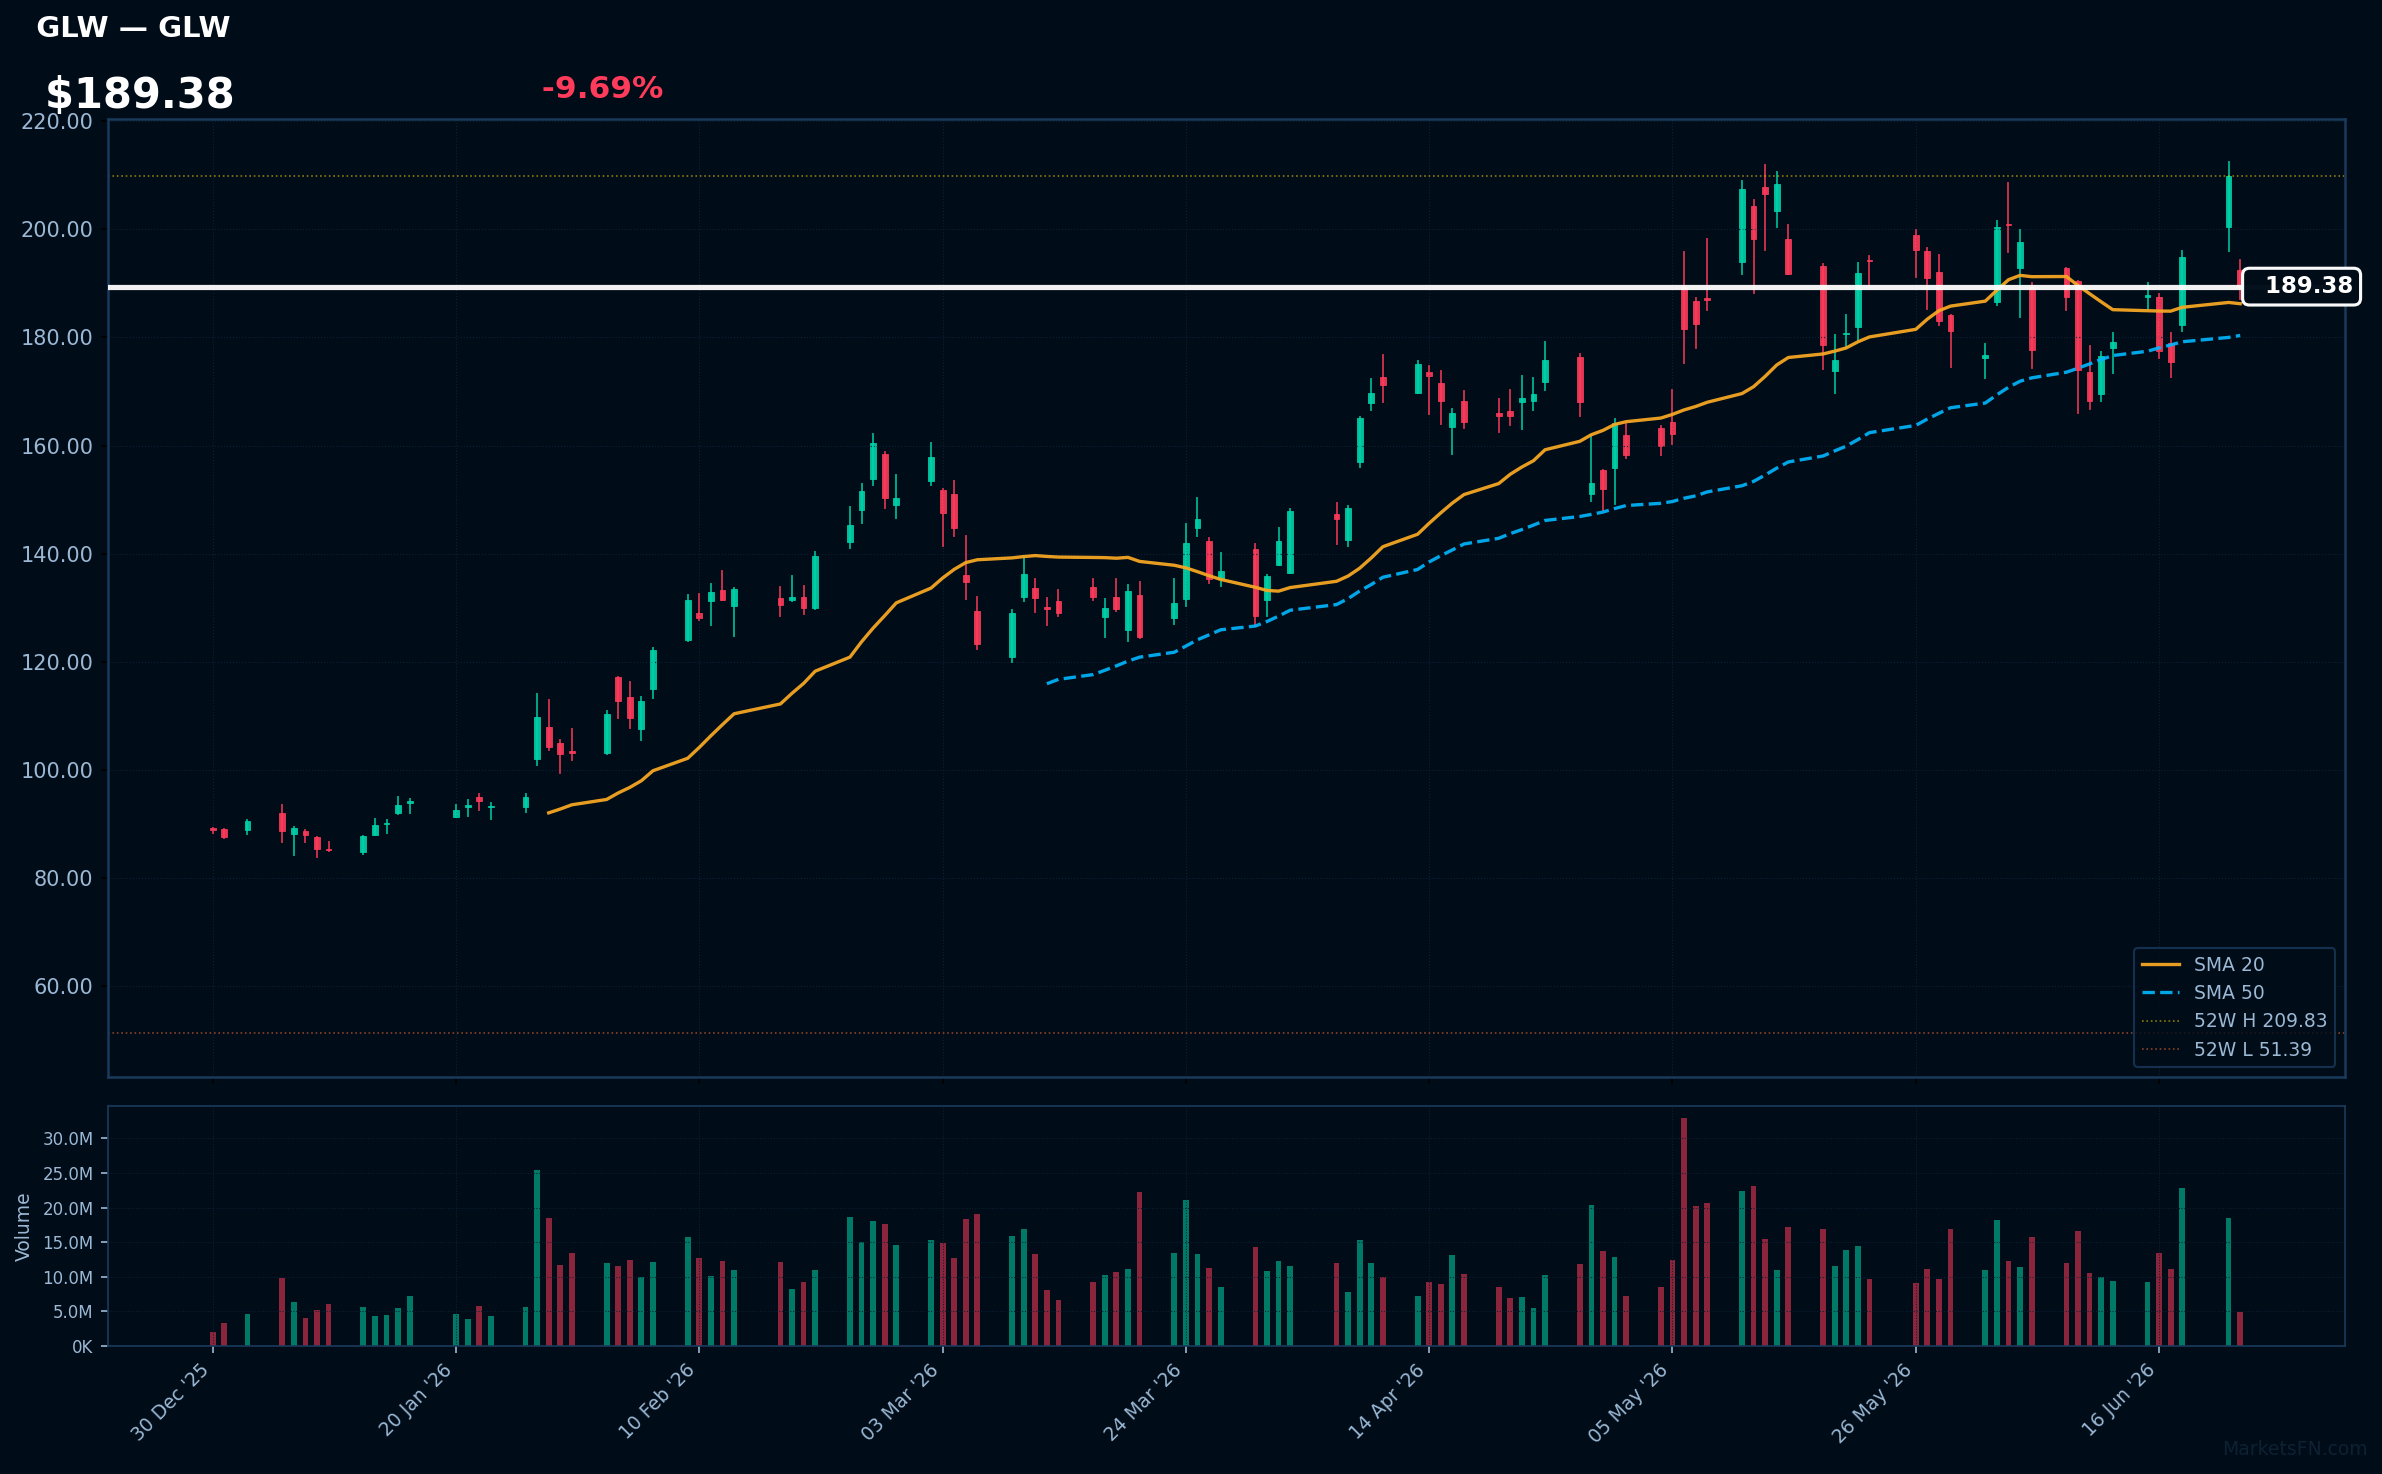The image size is (2382, 1474).
Task: Click the 220.00 price axis label
Action: [57, 122]
